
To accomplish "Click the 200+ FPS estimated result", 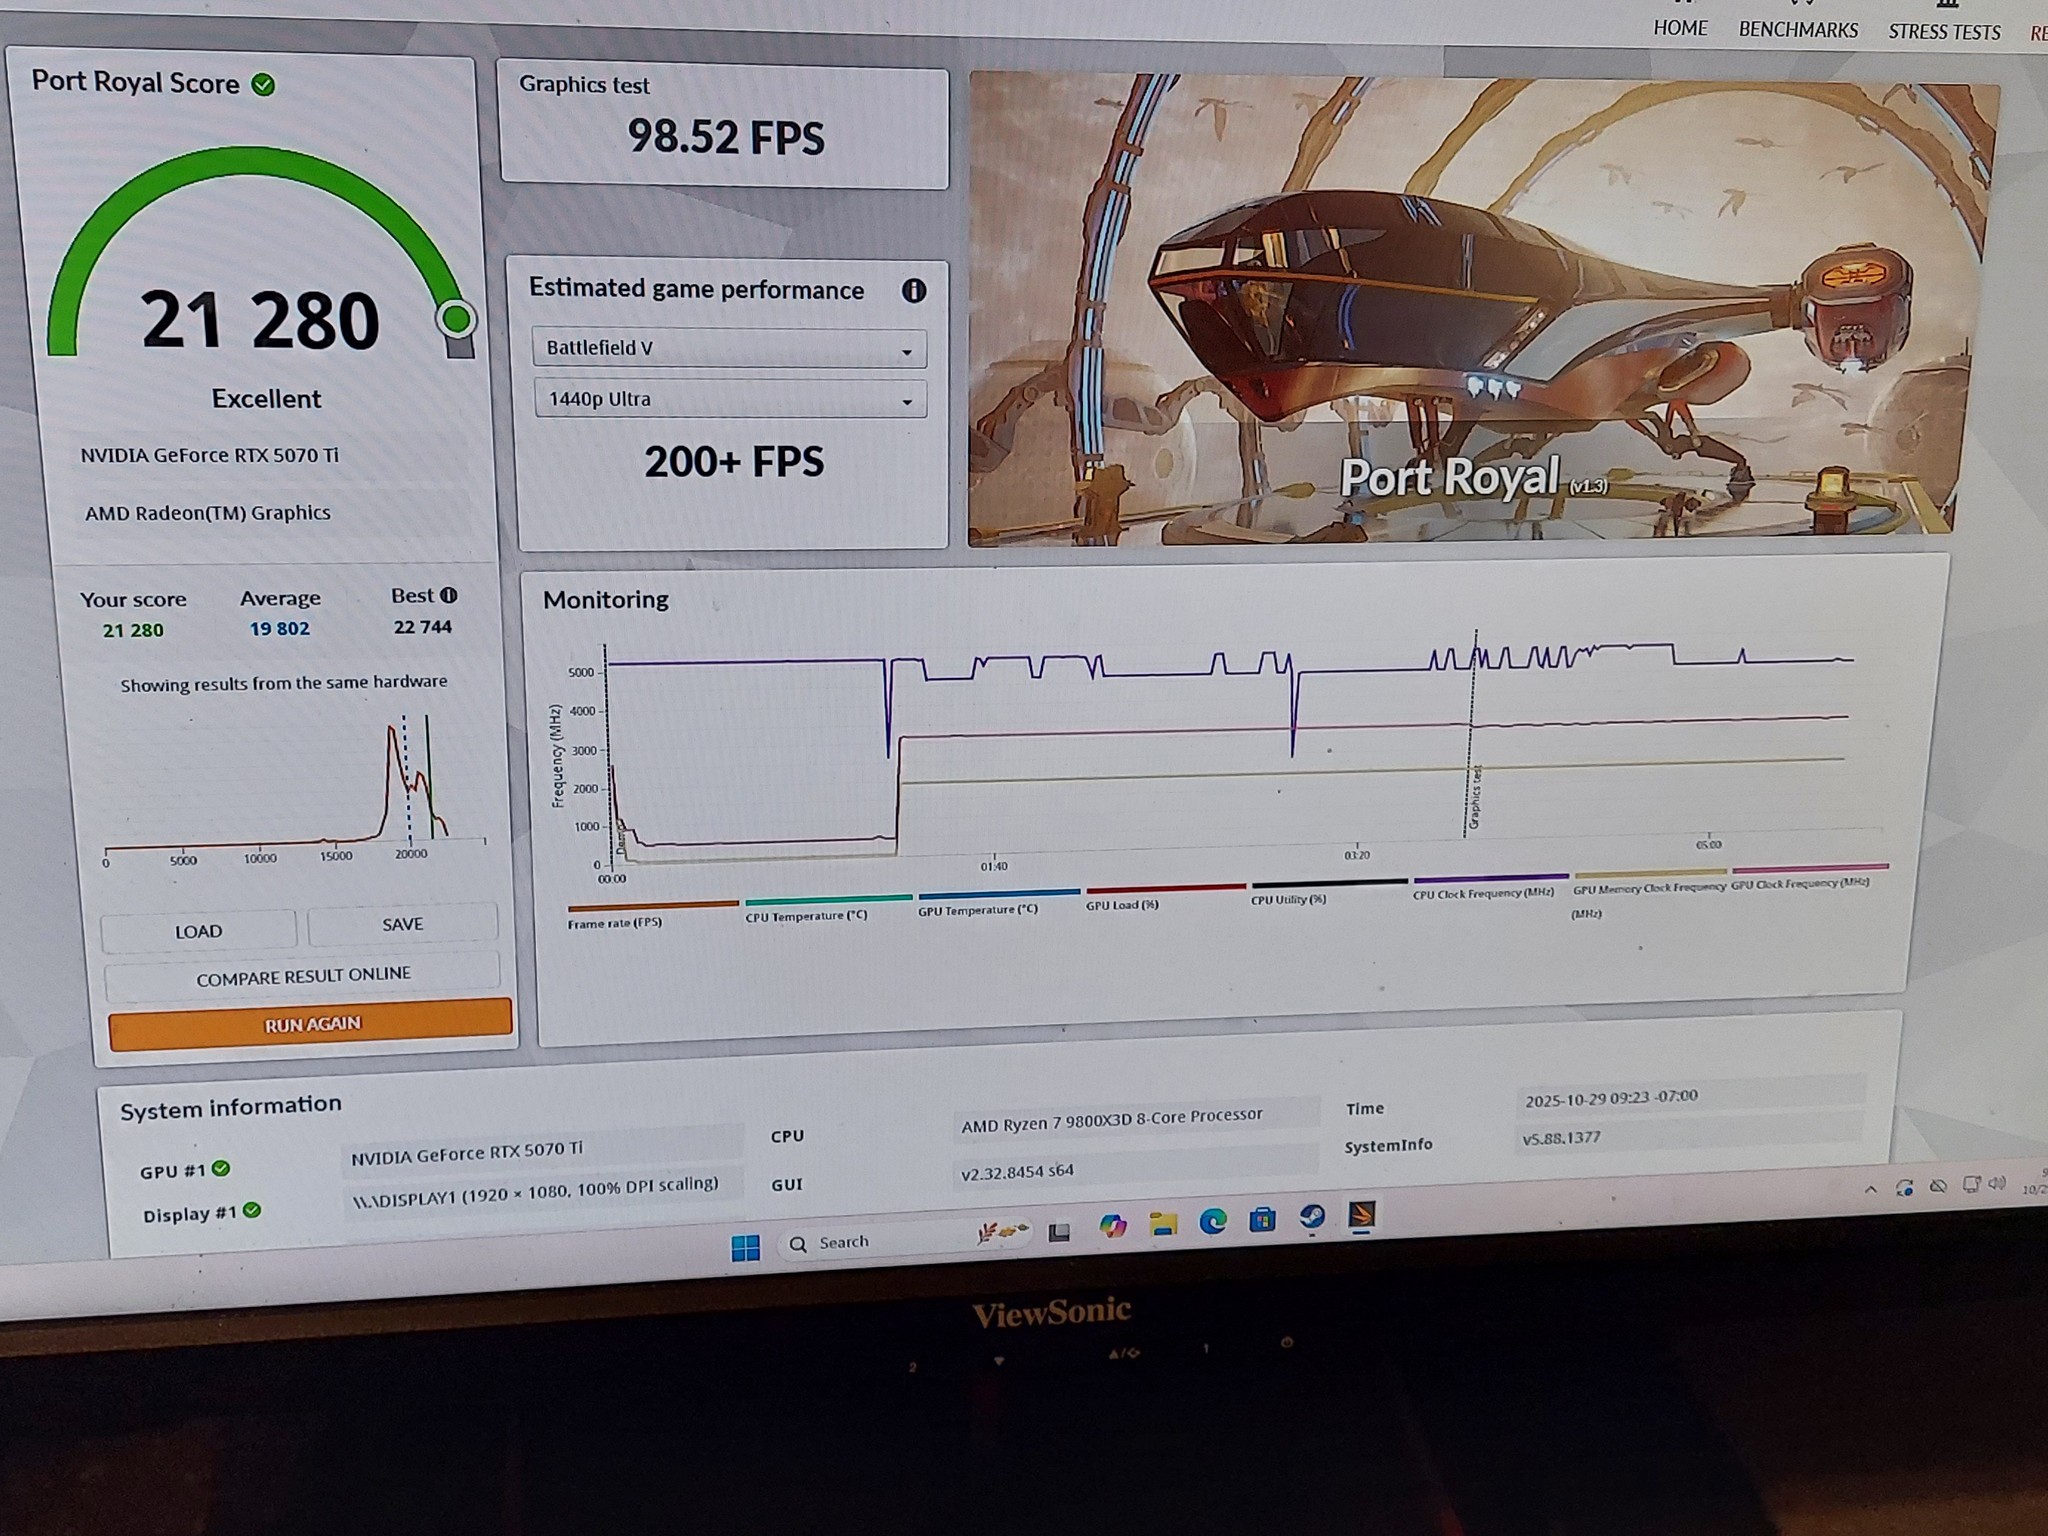I will pyautogui.click(x=734, y=462).
